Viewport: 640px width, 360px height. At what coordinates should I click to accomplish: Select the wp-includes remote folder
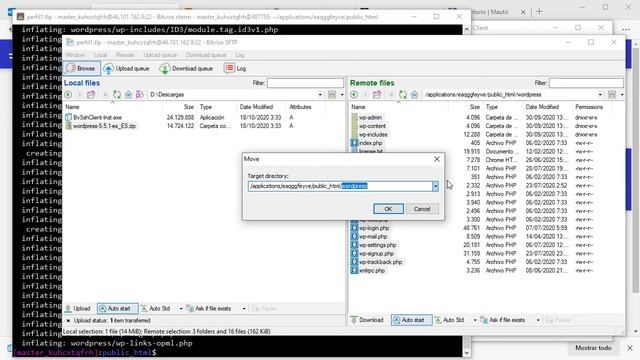coord(373,135)
